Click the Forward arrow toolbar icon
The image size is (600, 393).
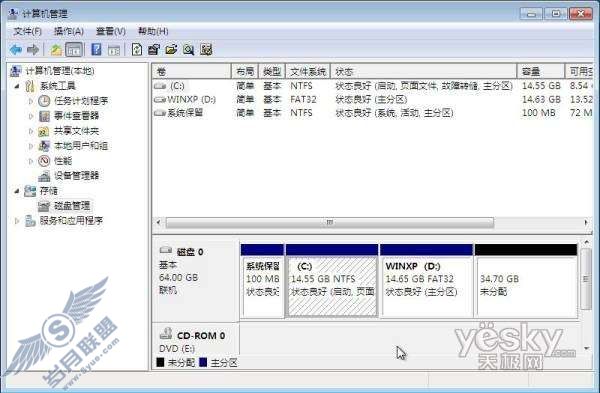tap(33, 49)
